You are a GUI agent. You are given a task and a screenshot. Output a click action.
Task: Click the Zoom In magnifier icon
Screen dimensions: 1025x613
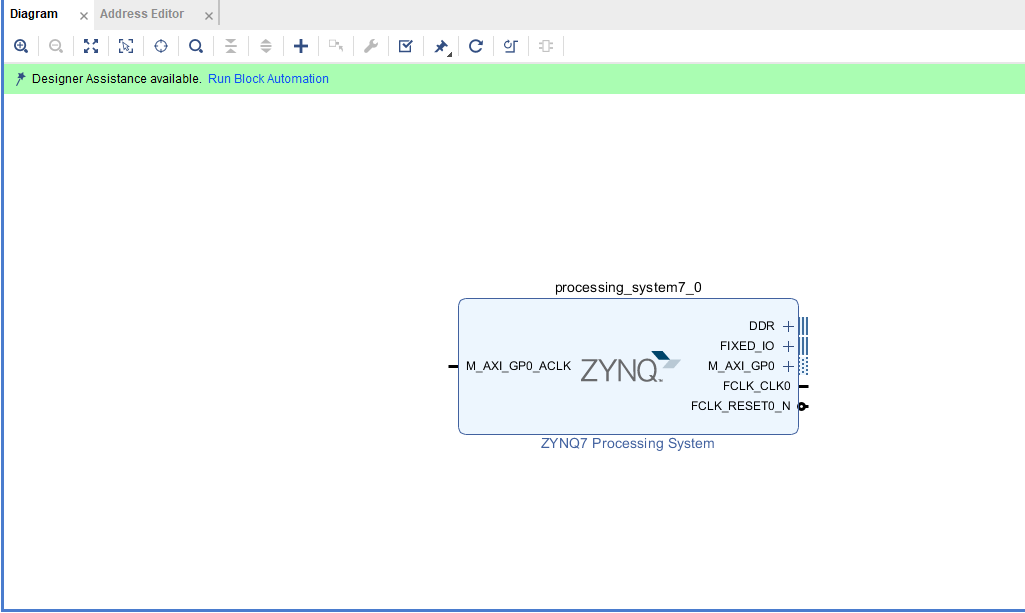click(x=21, y=46)
